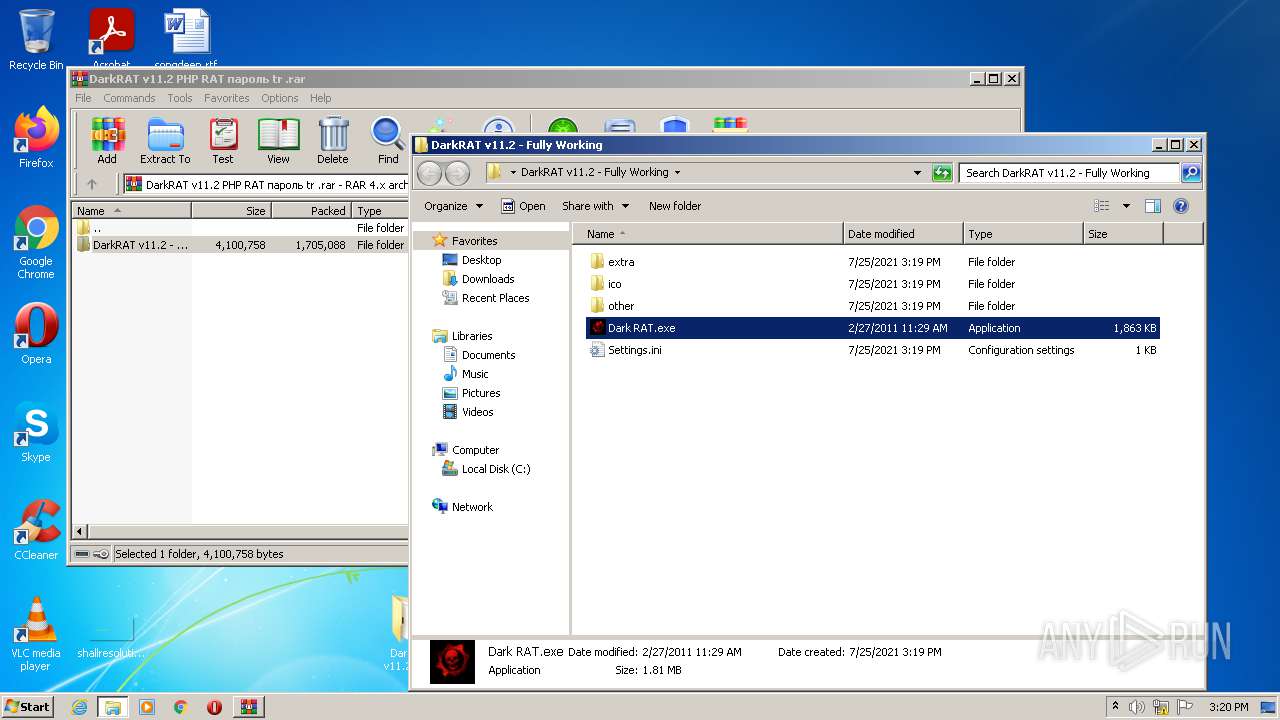Select Downloads in navigation pane
Viewport: 1280px width, 720px height.
tap(487, 279)
